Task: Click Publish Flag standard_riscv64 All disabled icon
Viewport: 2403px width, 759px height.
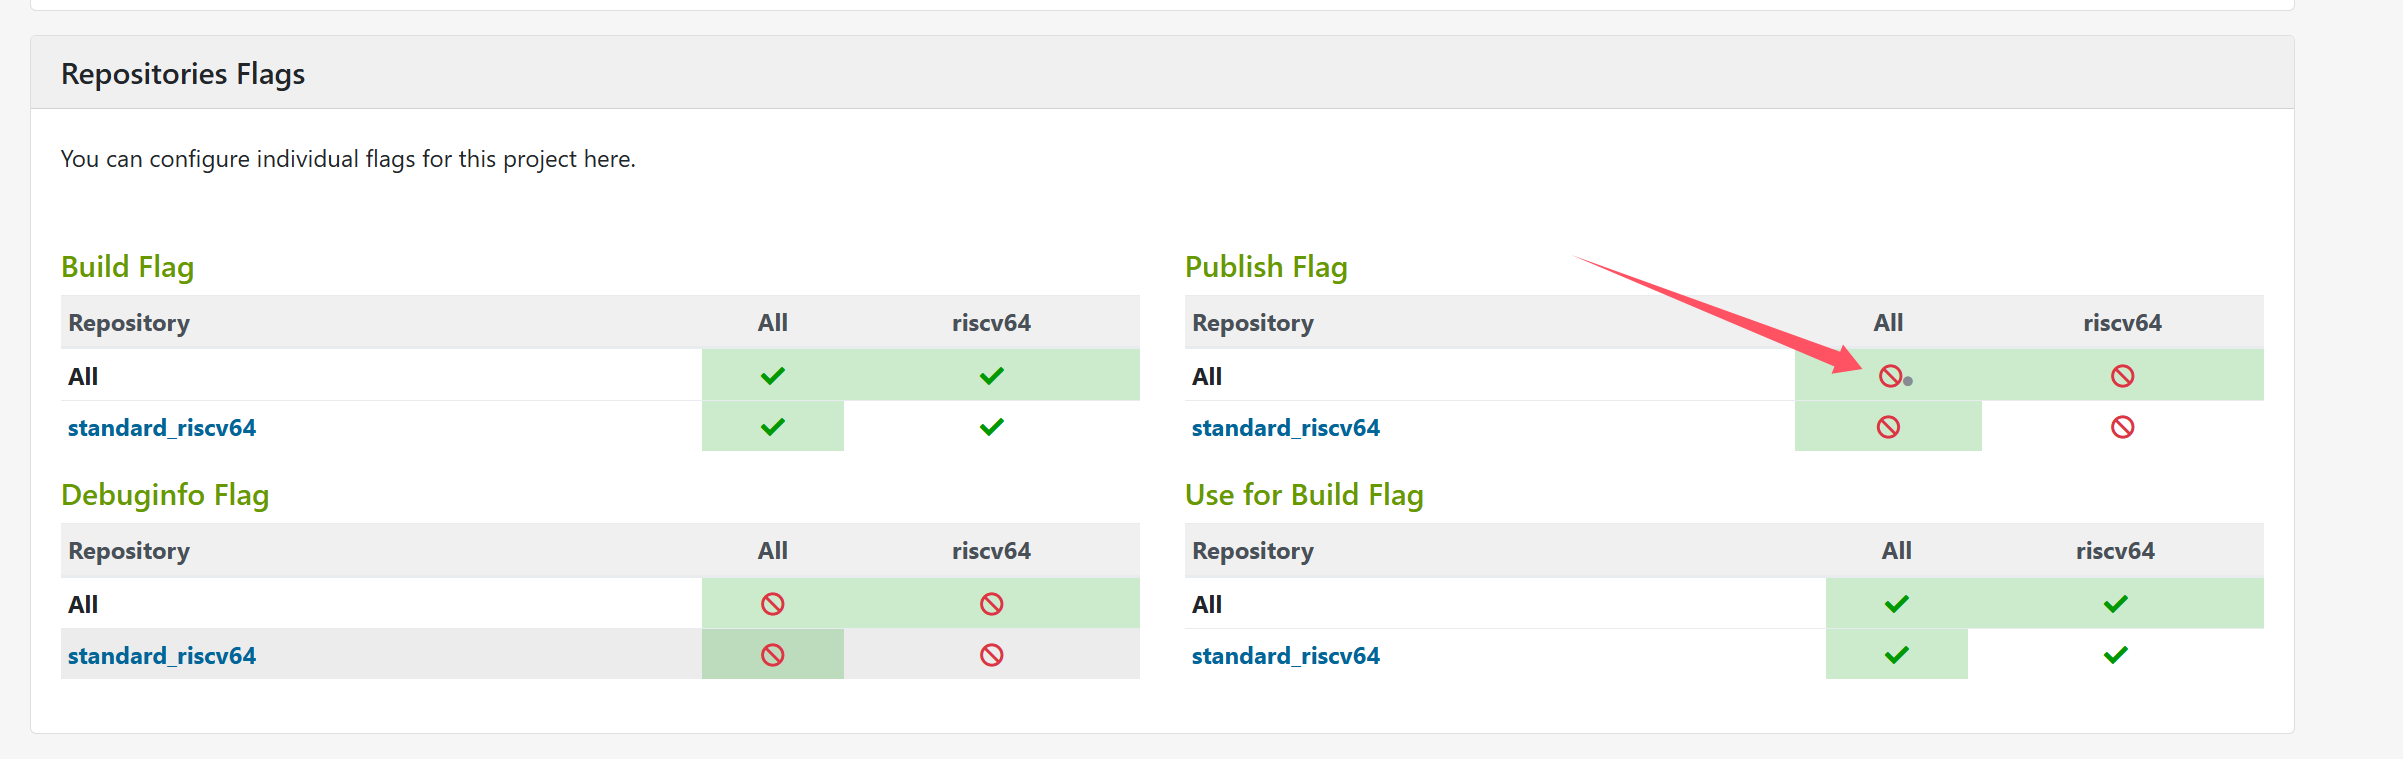Action: coord(1888,427)
